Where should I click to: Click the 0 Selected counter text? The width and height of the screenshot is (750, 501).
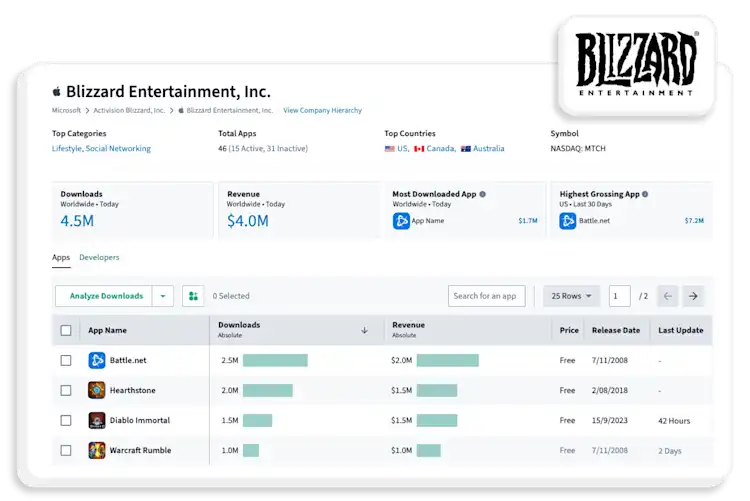[x=231, y=296]
